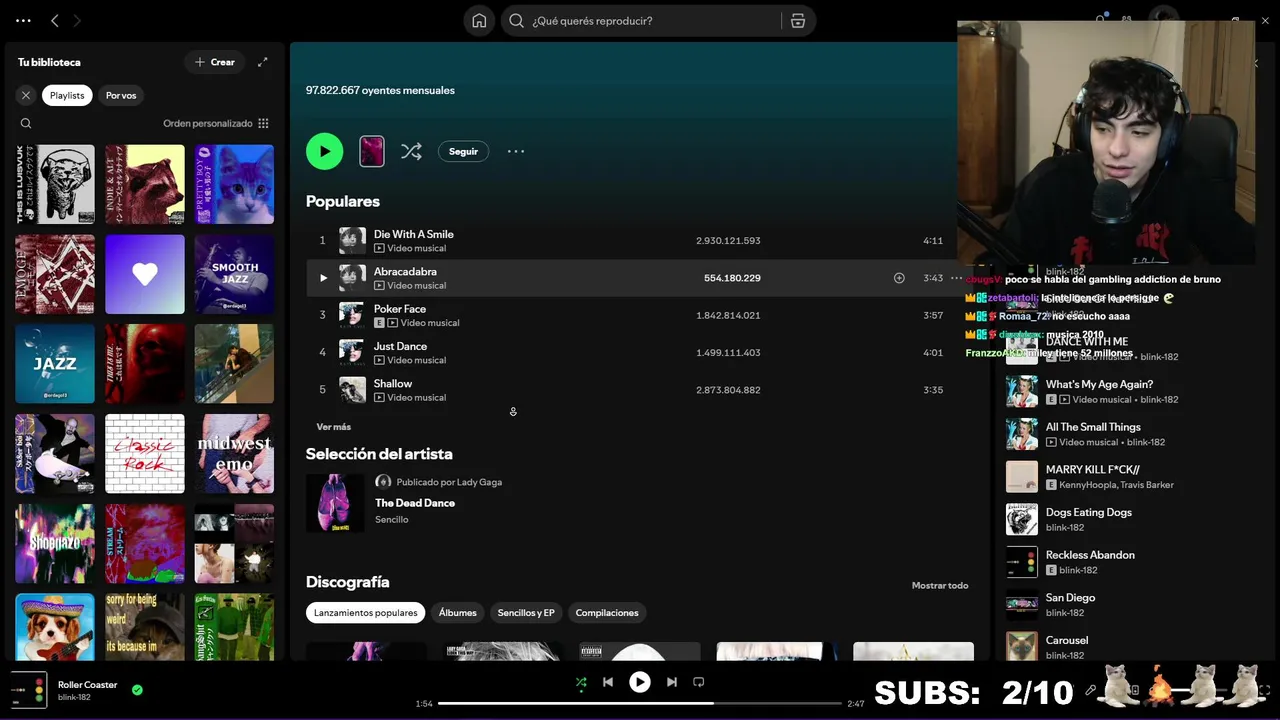
Task: Open the Shoegaze playlist thumbnail
Action: (55, 544)
